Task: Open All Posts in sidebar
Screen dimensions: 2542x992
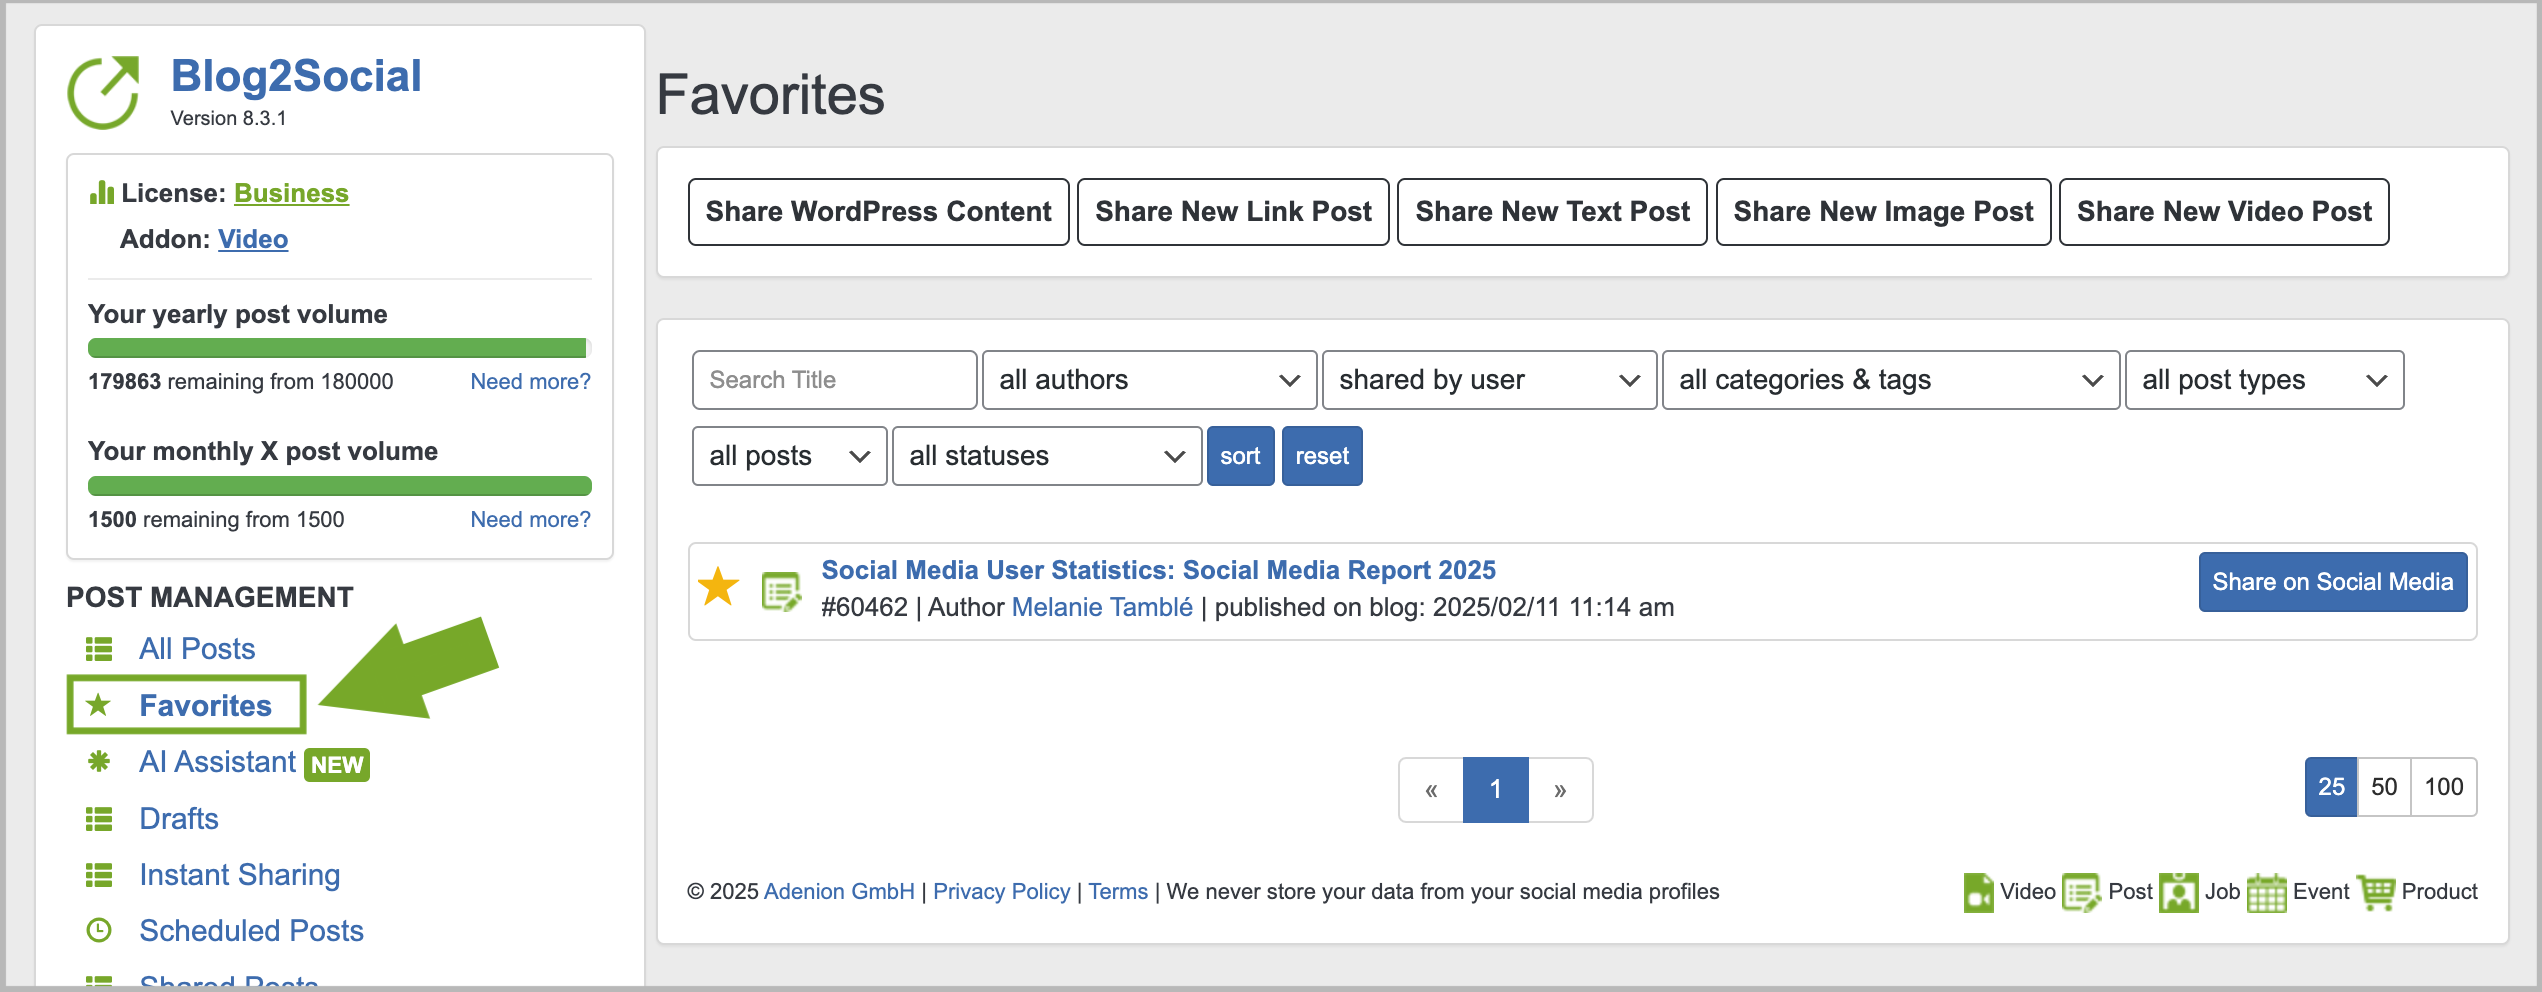Action: point(197,649)
